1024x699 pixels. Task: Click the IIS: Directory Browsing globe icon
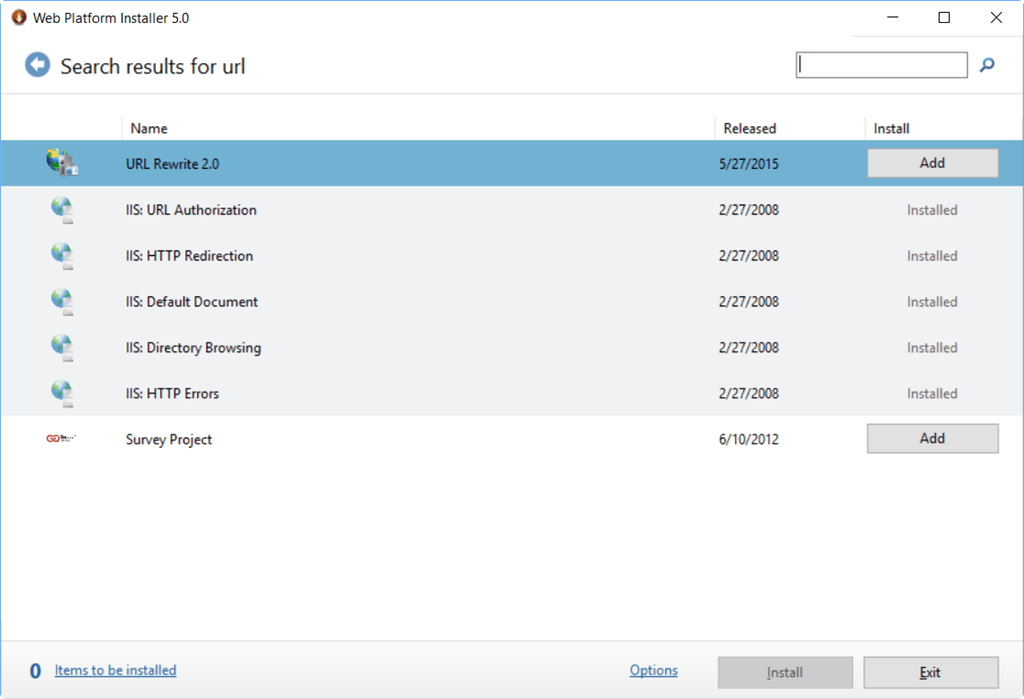pos(63,348)
